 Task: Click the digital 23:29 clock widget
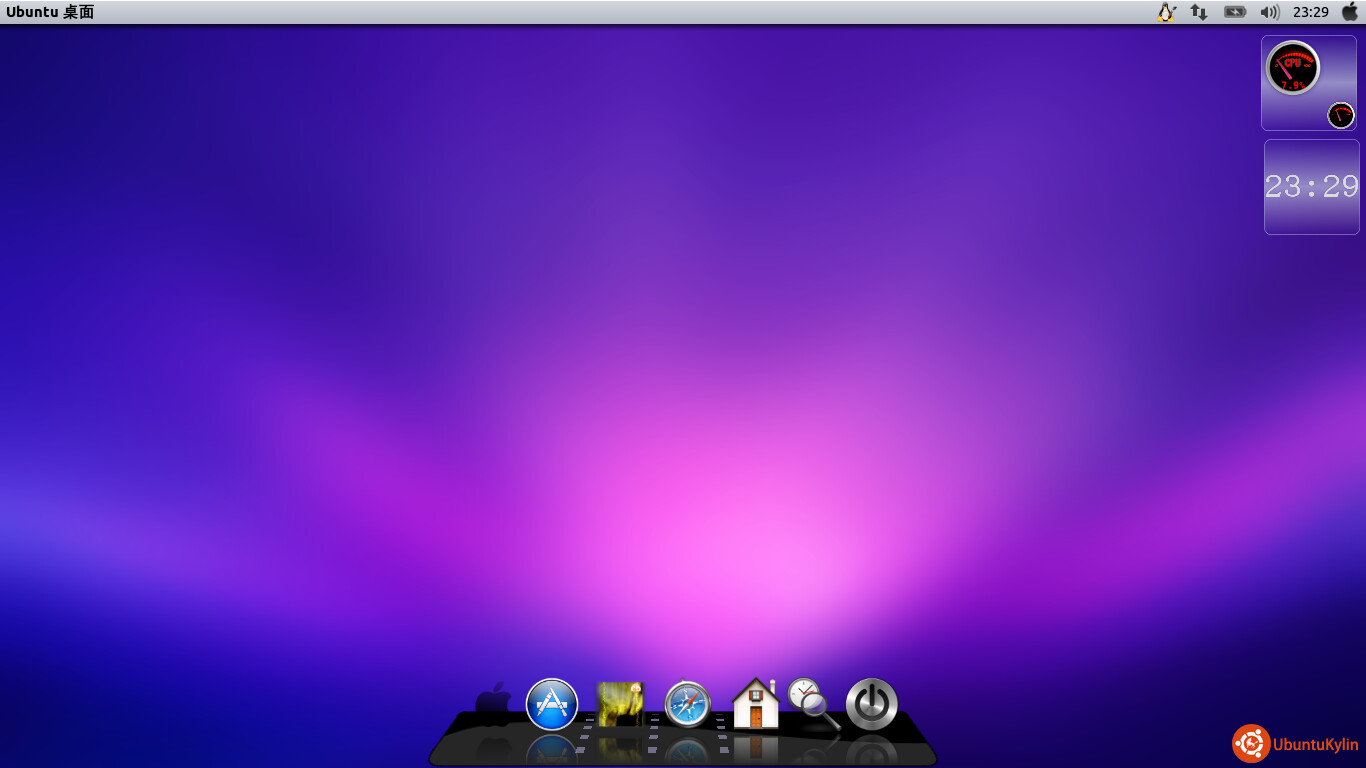click(1311, 187)
